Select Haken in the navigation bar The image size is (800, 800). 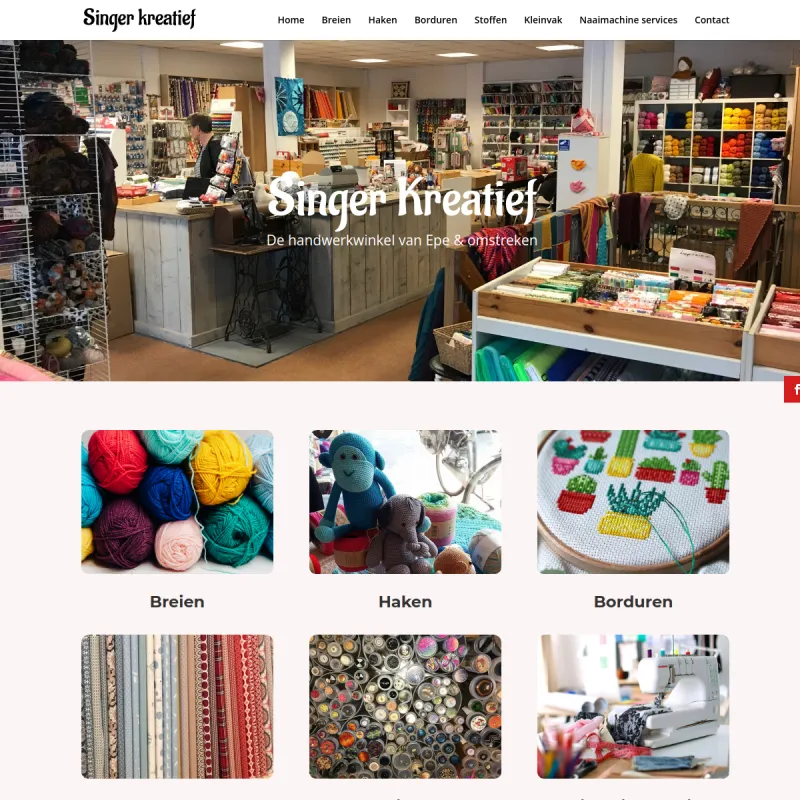pyautogui.click(x=383, y=20)
